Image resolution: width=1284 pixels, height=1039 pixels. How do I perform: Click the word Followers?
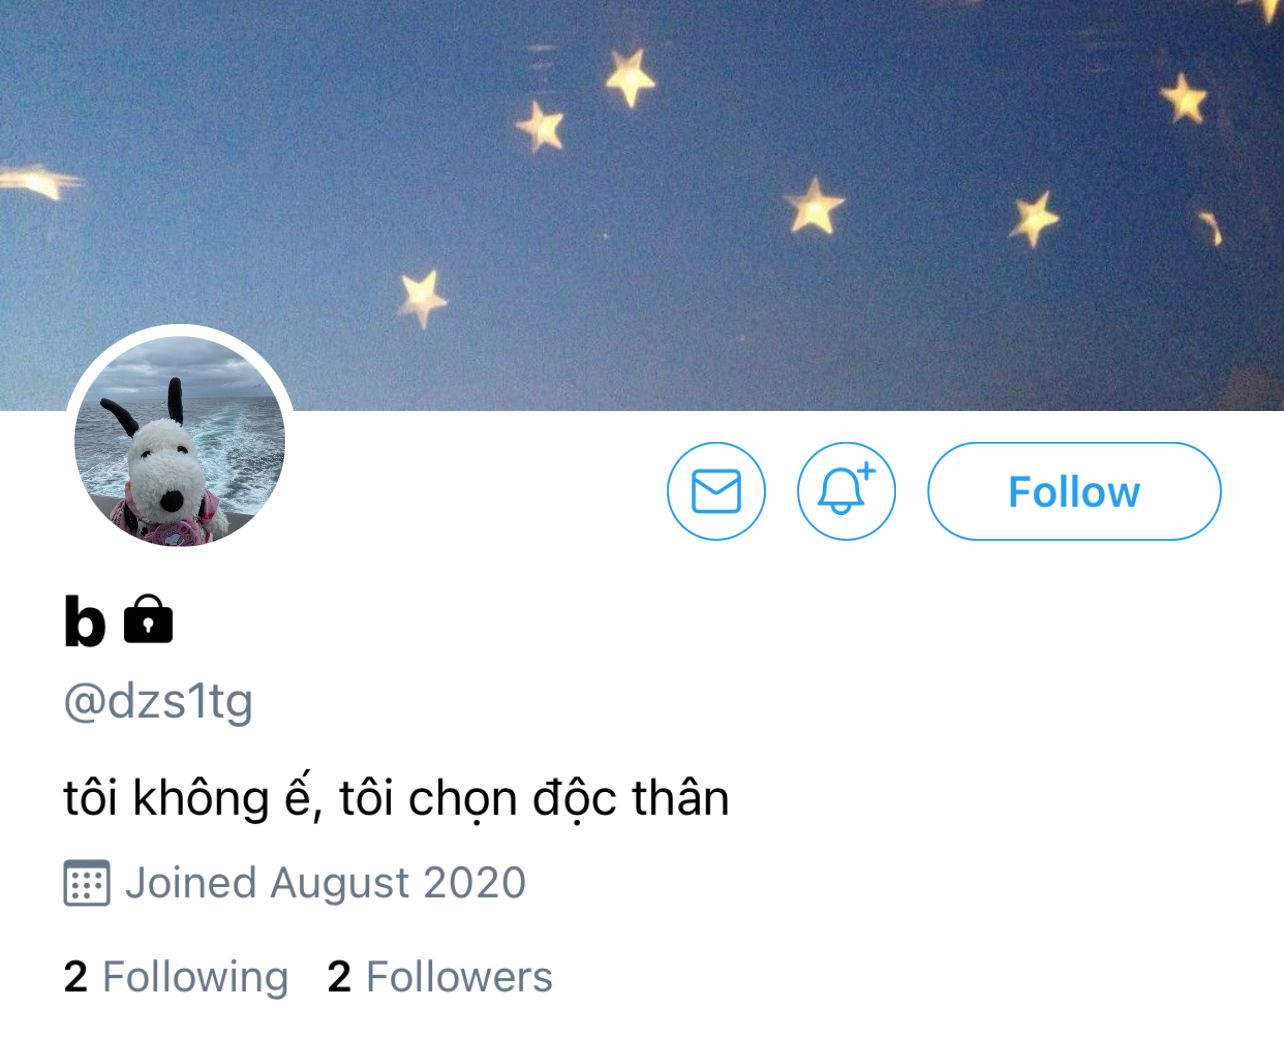click(459, 977)
